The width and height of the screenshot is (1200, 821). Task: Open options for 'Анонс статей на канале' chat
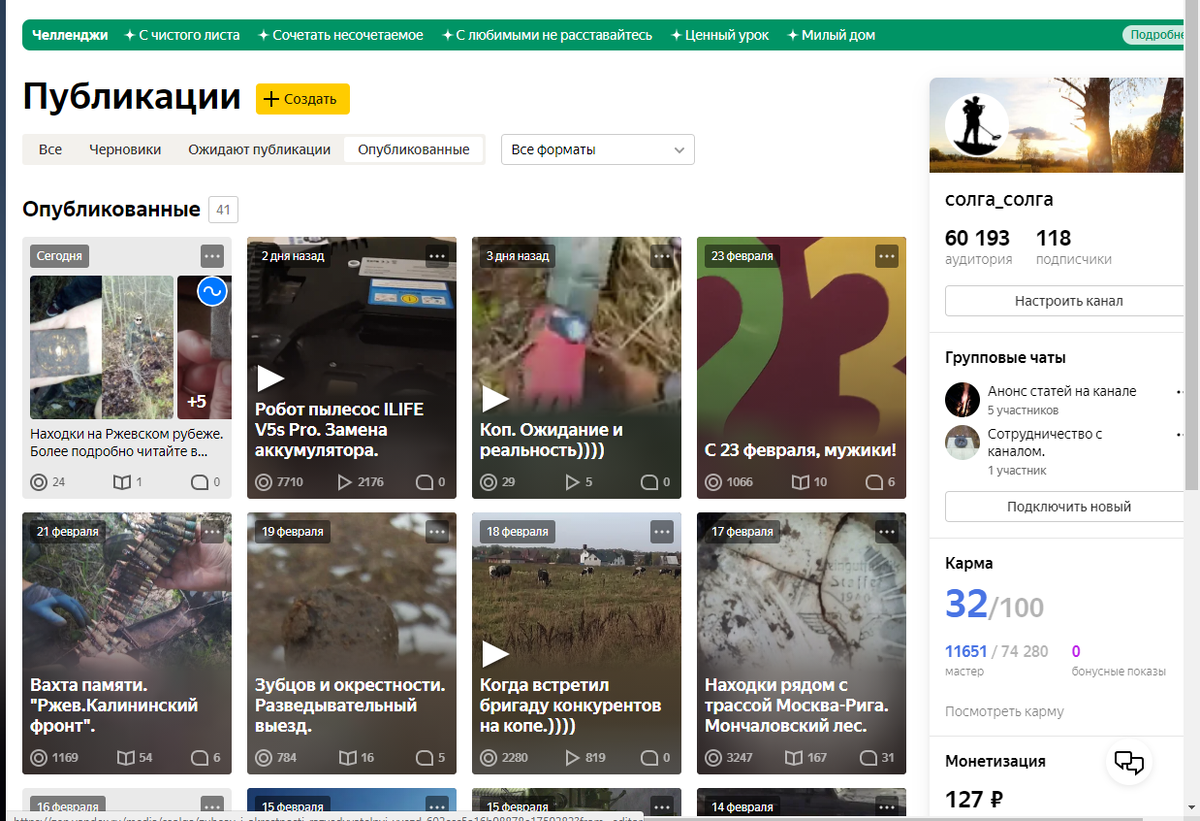click(1181, 392)
